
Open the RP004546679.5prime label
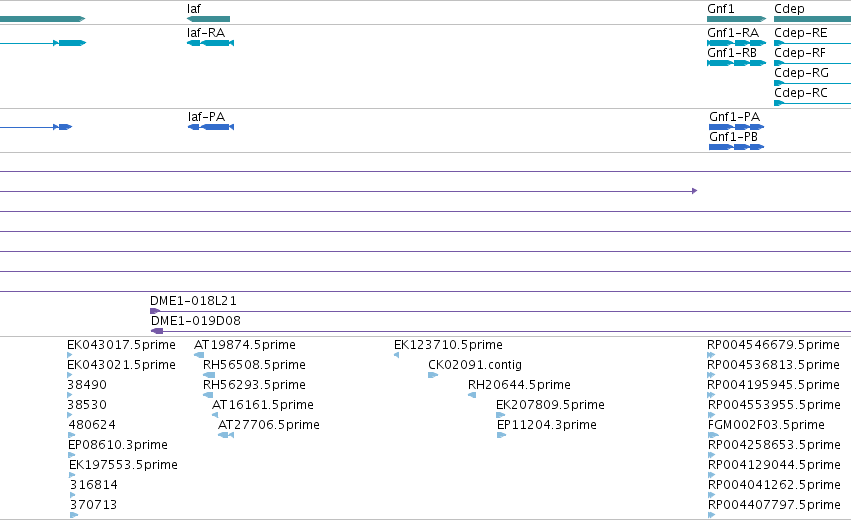[773, 345]
